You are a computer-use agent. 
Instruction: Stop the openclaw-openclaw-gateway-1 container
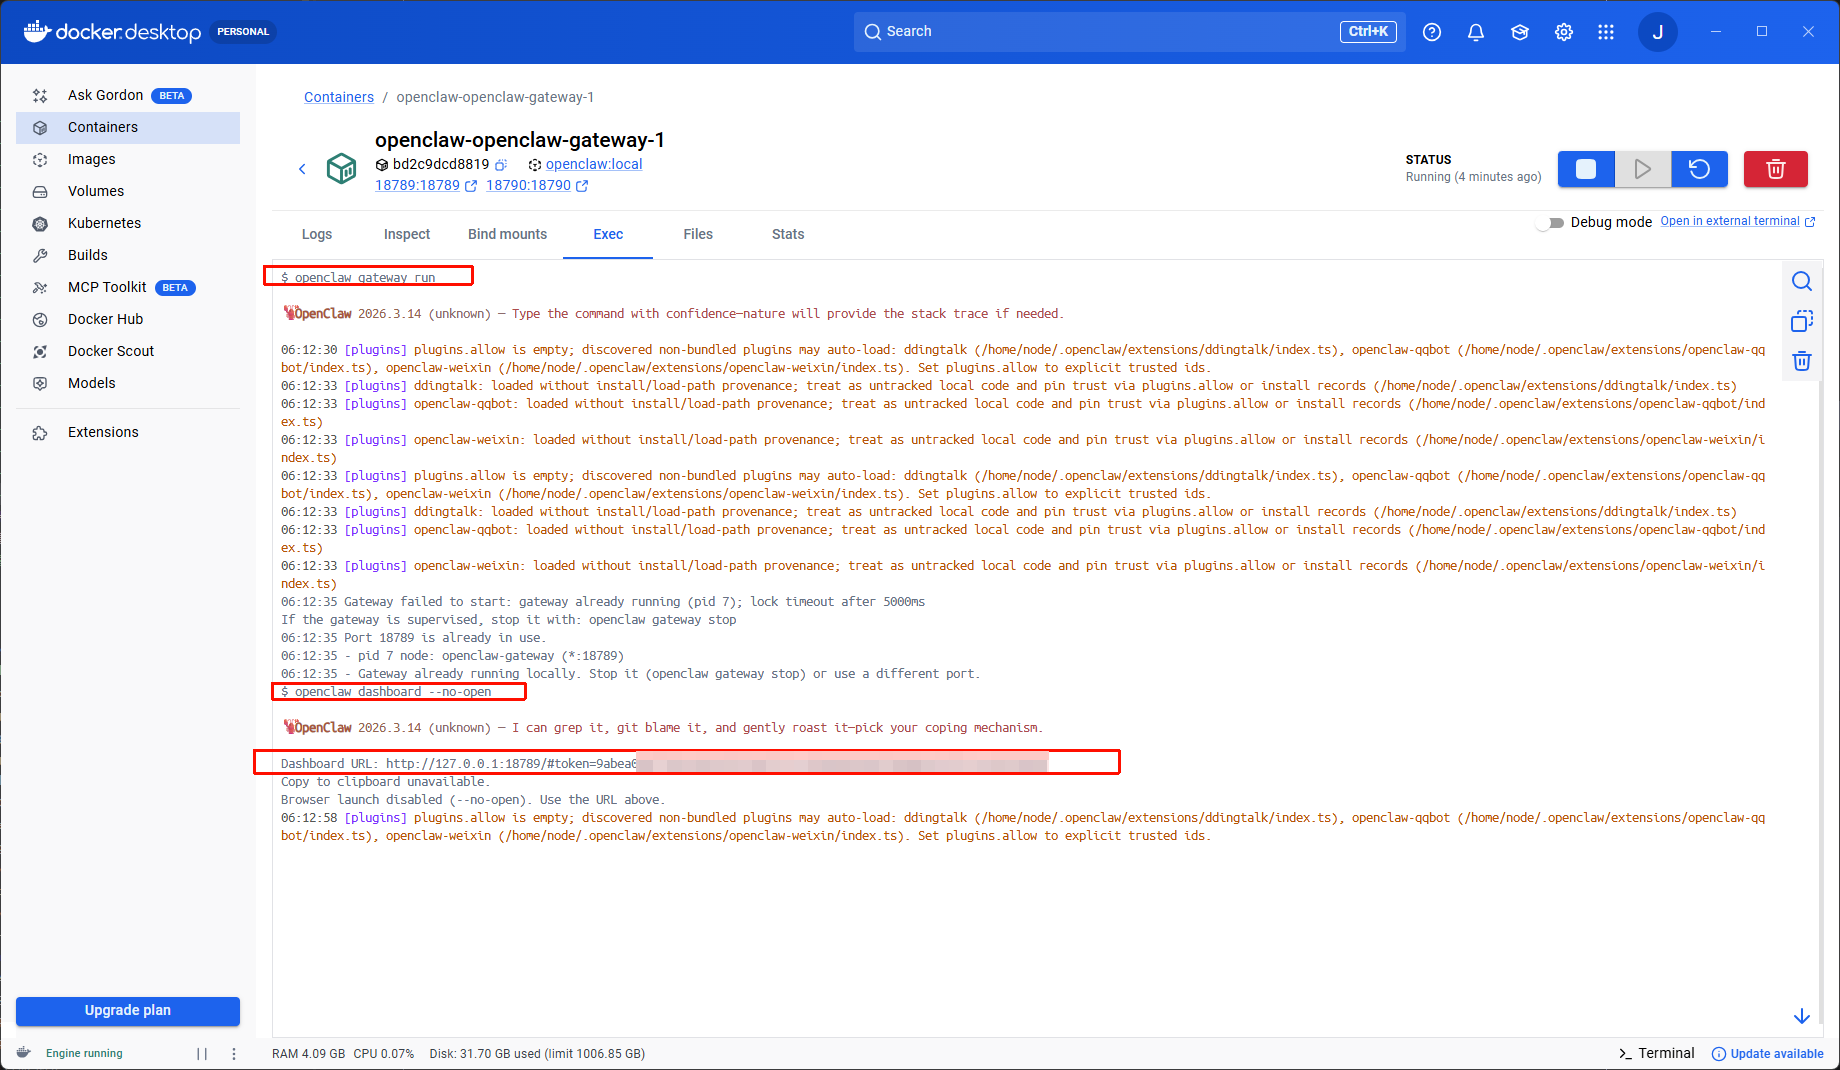[x=1586, y=169]
